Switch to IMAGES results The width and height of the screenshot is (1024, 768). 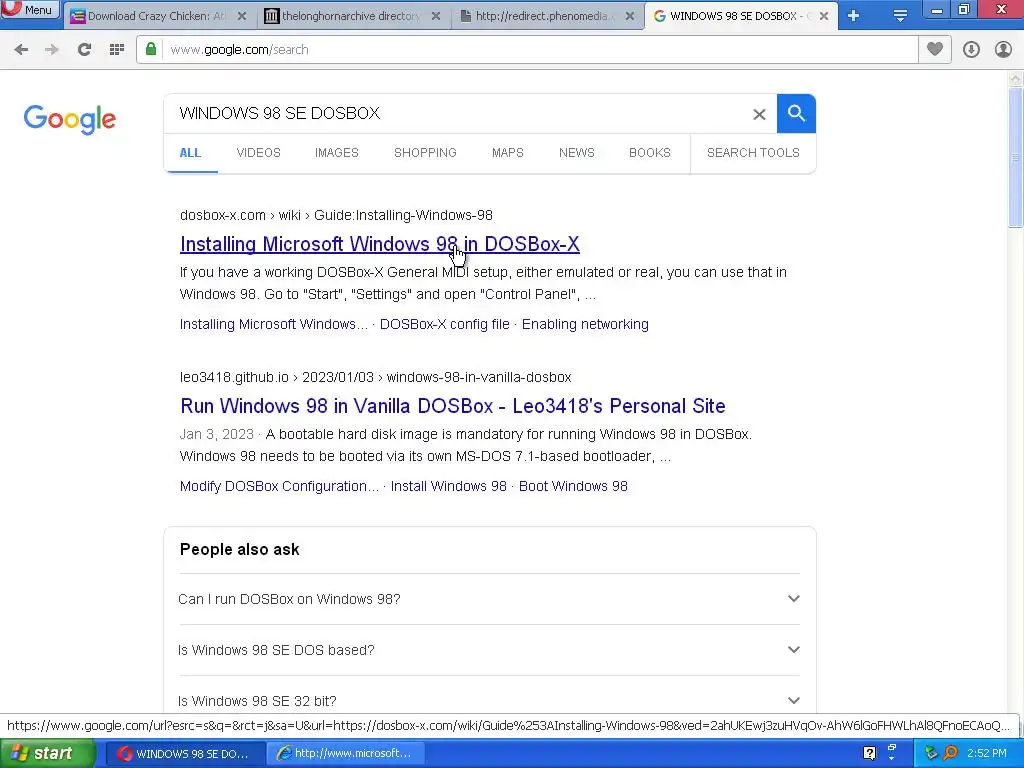point(337,153)
